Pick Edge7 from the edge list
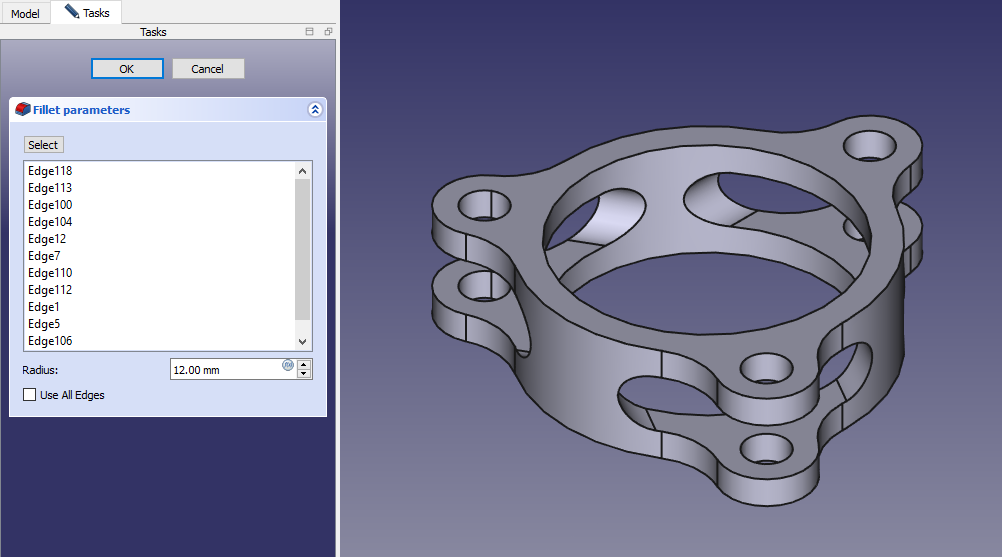1002x557 pixels. coord(45,256)
